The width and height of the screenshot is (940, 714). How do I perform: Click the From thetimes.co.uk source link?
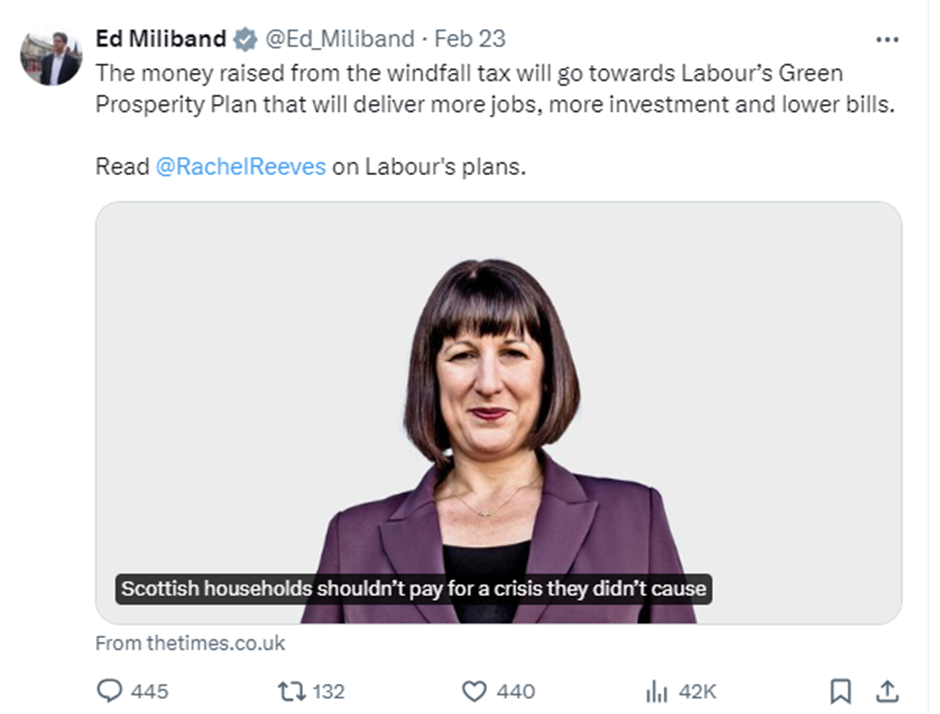190,644
